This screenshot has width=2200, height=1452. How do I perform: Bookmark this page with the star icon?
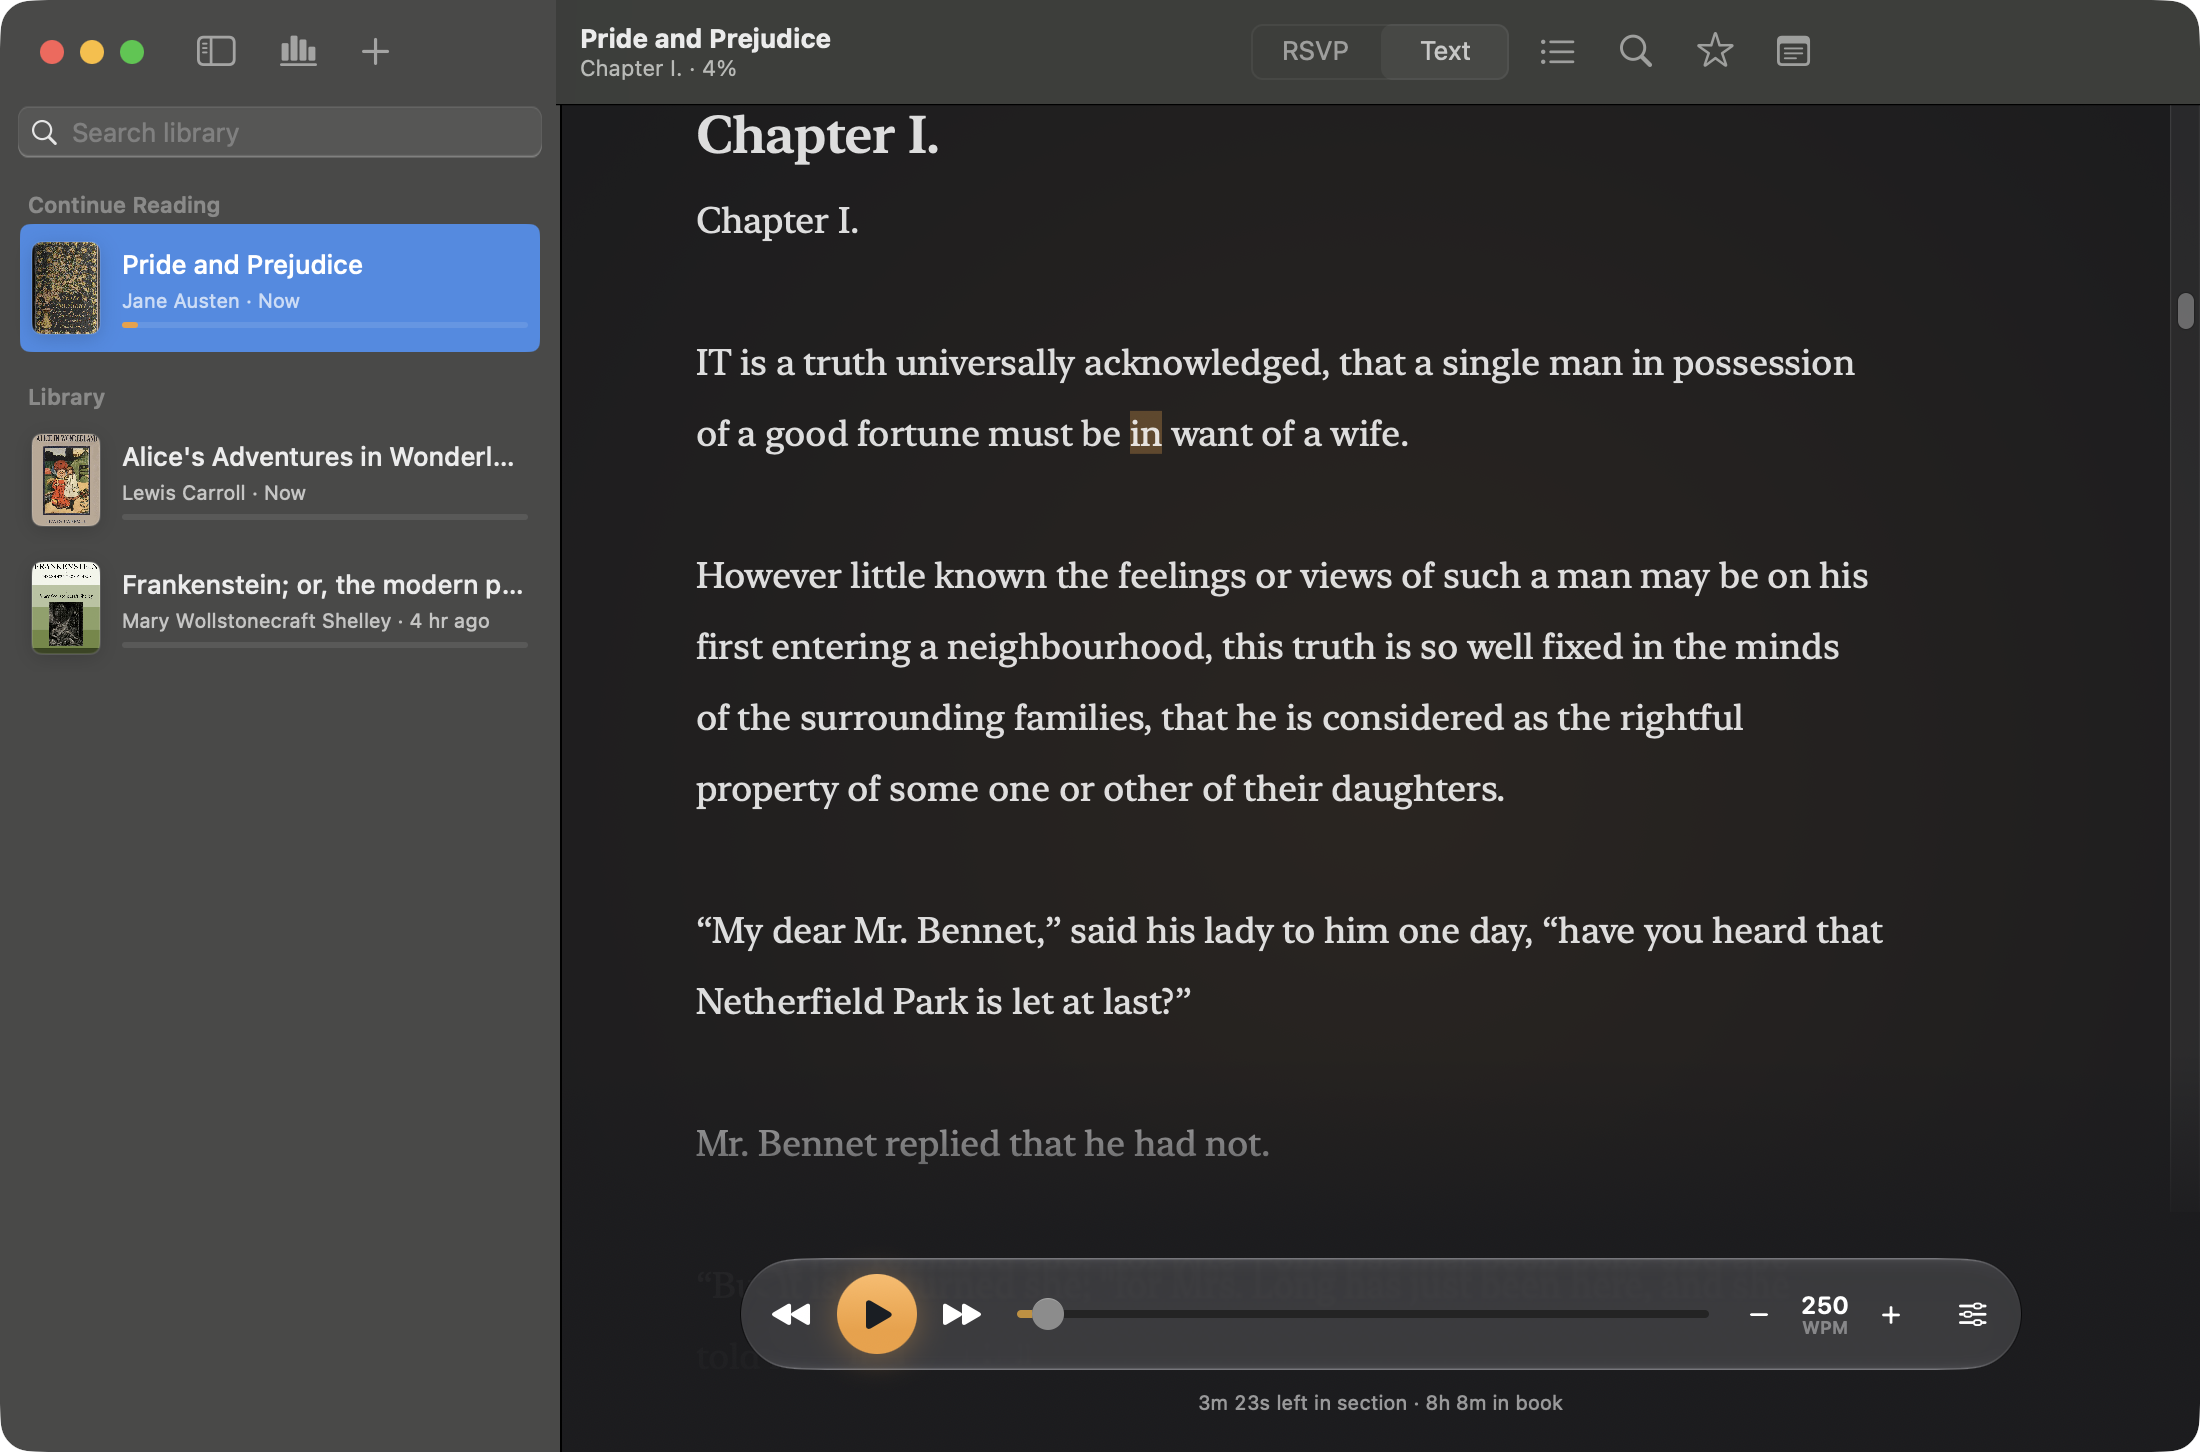(x=1714, y=51)
